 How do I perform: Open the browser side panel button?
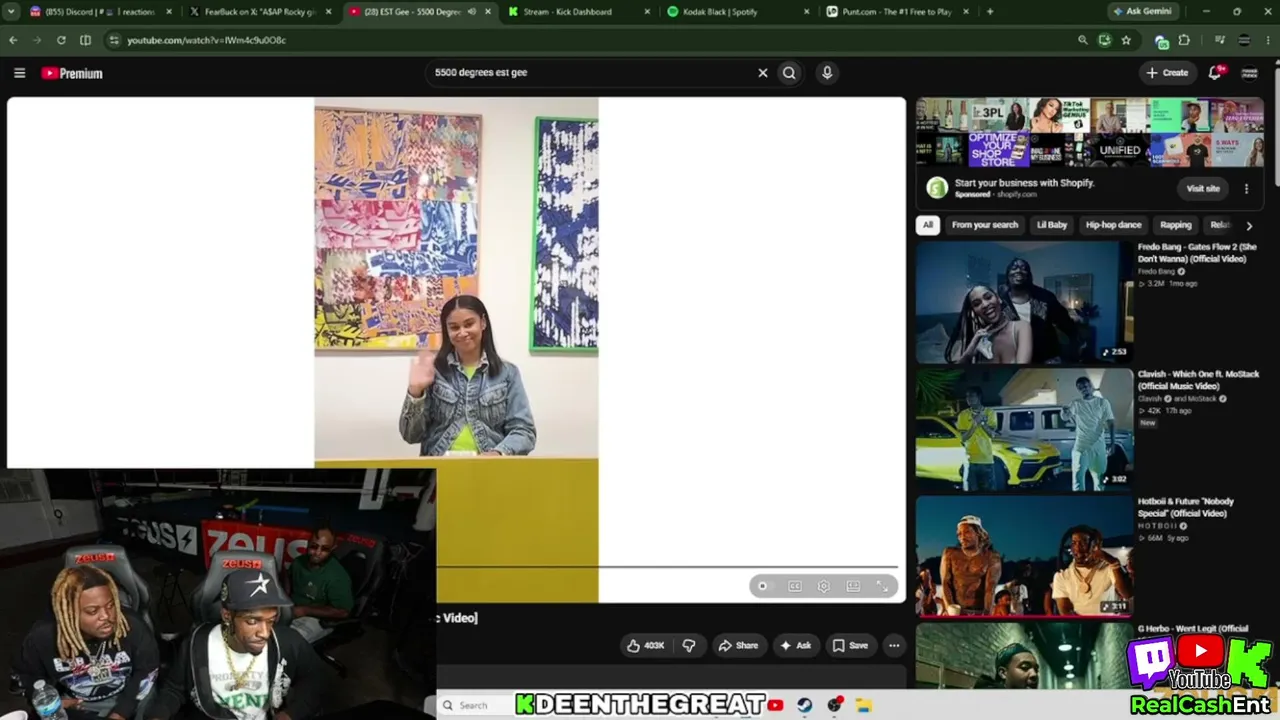point(85,40)
